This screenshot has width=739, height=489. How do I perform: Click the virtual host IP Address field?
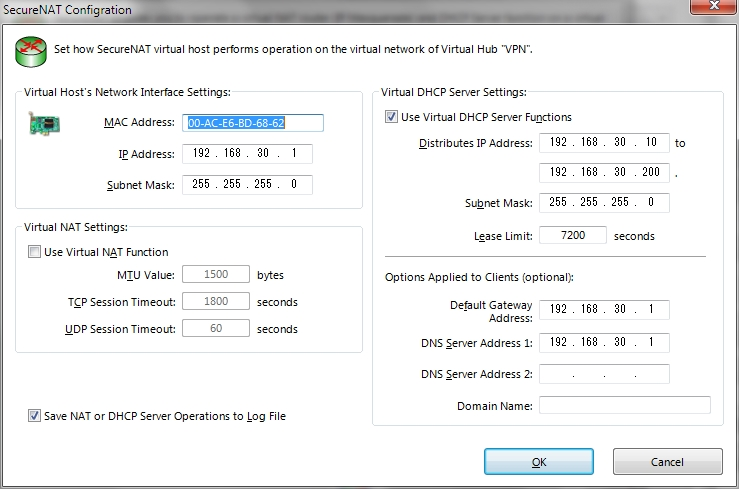click(x=247, y=154)
